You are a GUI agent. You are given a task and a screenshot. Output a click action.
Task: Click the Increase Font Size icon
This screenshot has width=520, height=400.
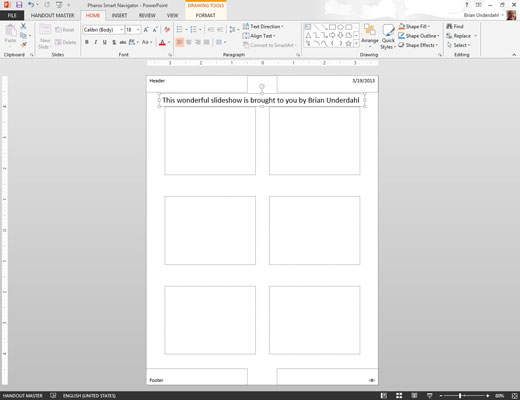pos(146,30)
